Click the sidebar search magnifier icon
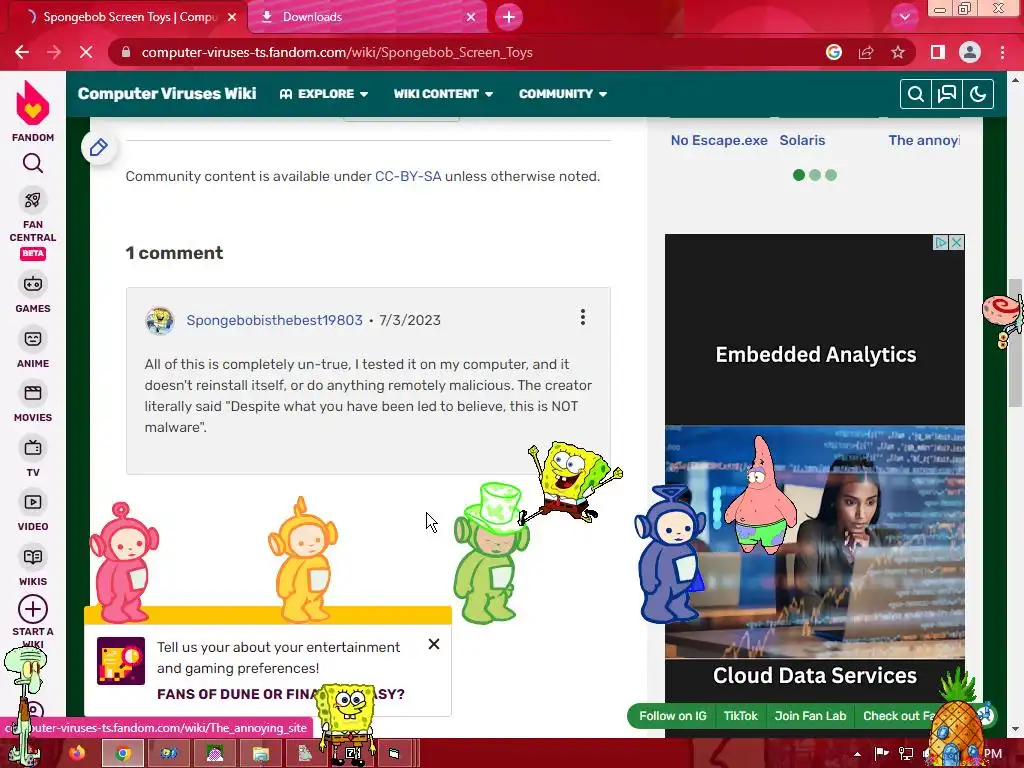Screen dimensions: 1024x768 (33, 163)
